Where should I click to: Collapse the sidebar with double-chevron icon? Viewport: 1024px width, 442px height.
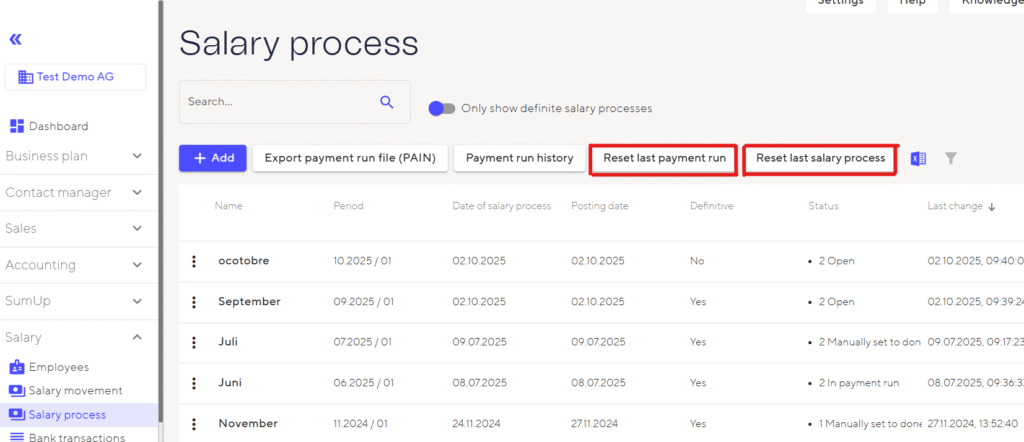[15, 39]
